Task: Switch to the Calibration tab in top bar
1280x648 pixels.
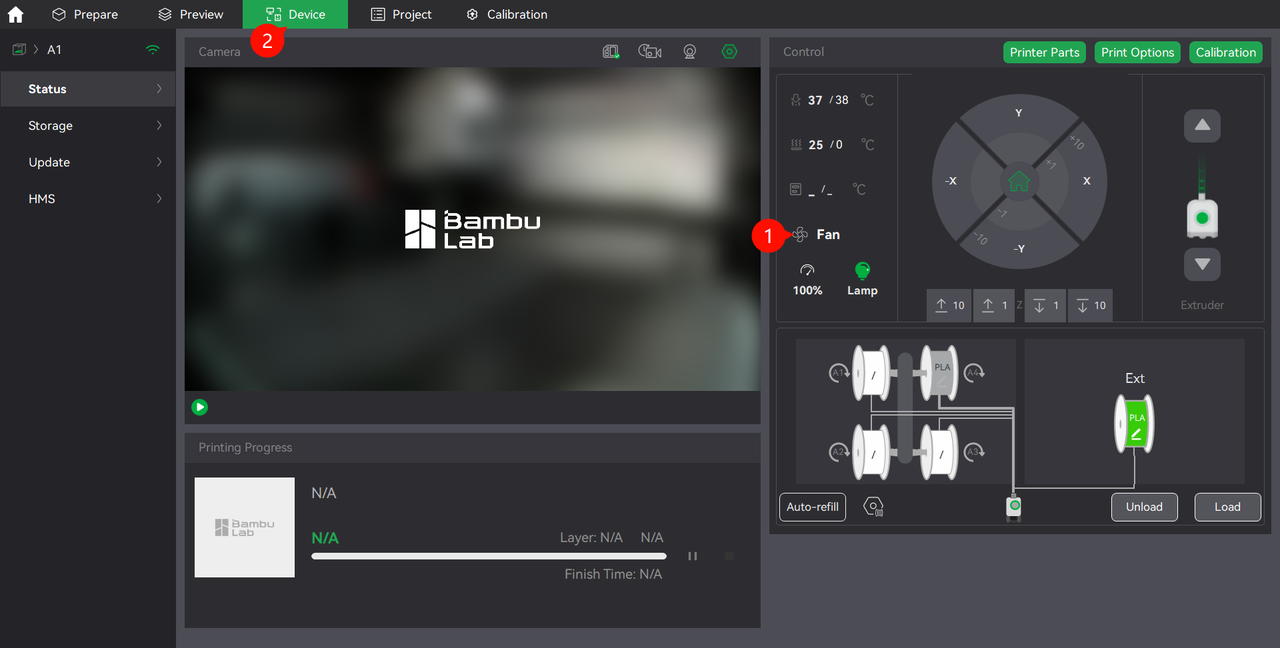Action: pos(506,14)
